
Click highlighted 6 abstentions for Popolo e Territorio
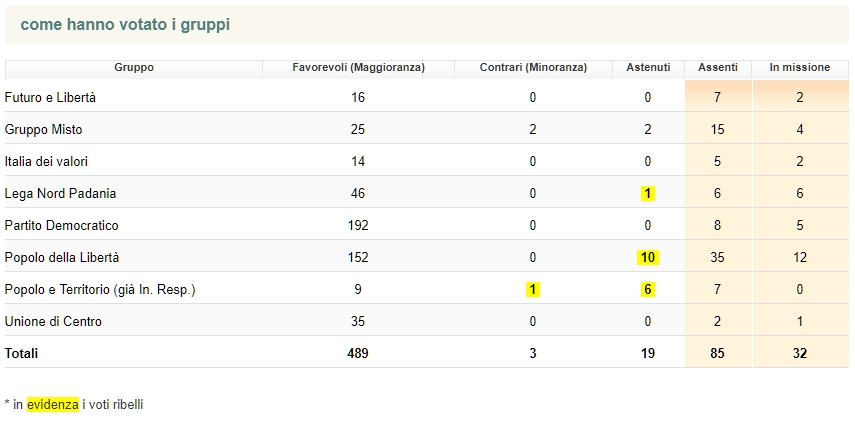[647, 290]
